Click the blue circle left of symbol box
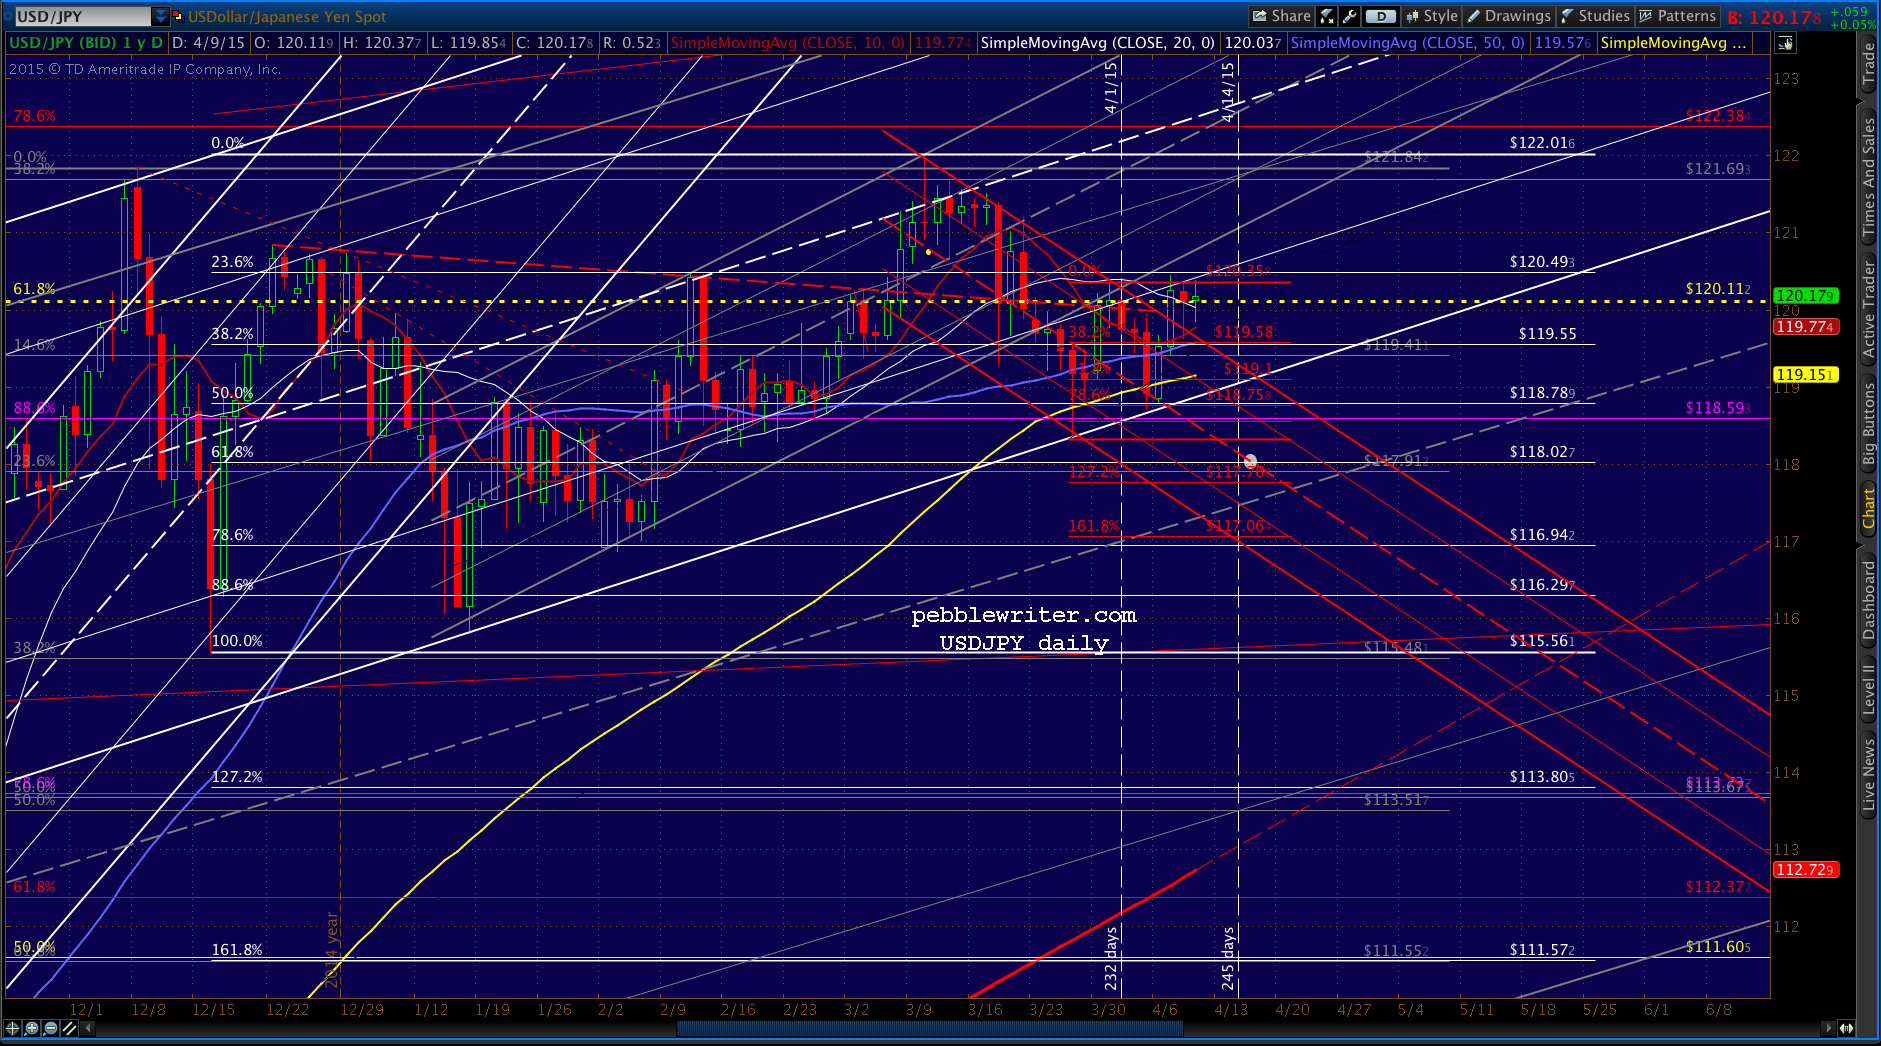The height and width of the screenshot is (1046, 1881). (x=7, y=16)
